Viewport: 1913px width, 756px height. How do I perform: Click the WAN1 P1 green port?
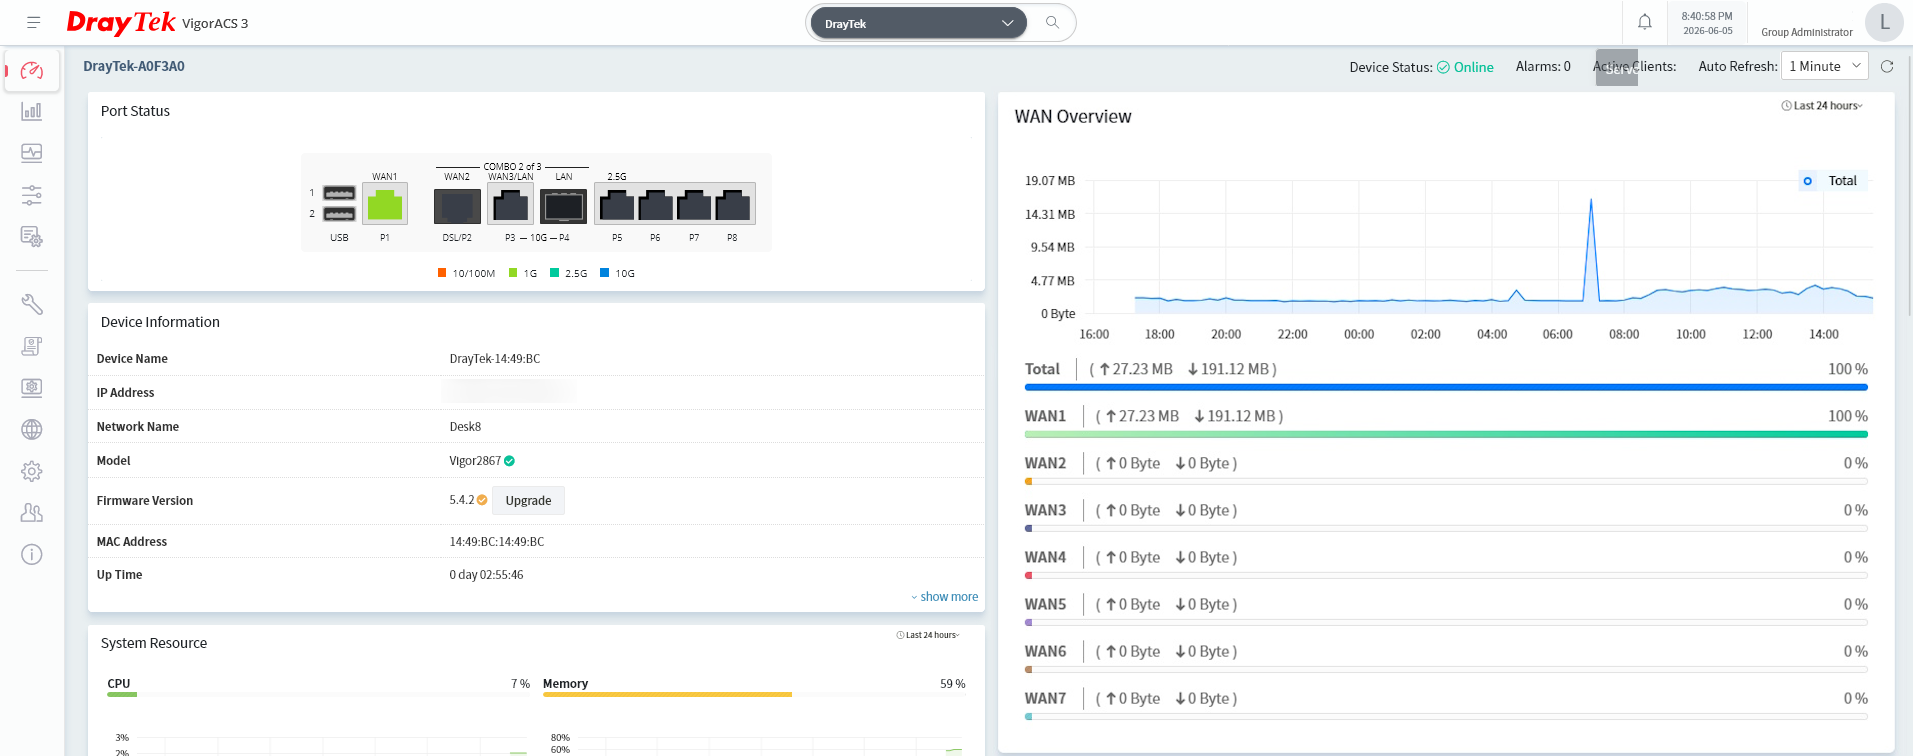click(385, 205)
